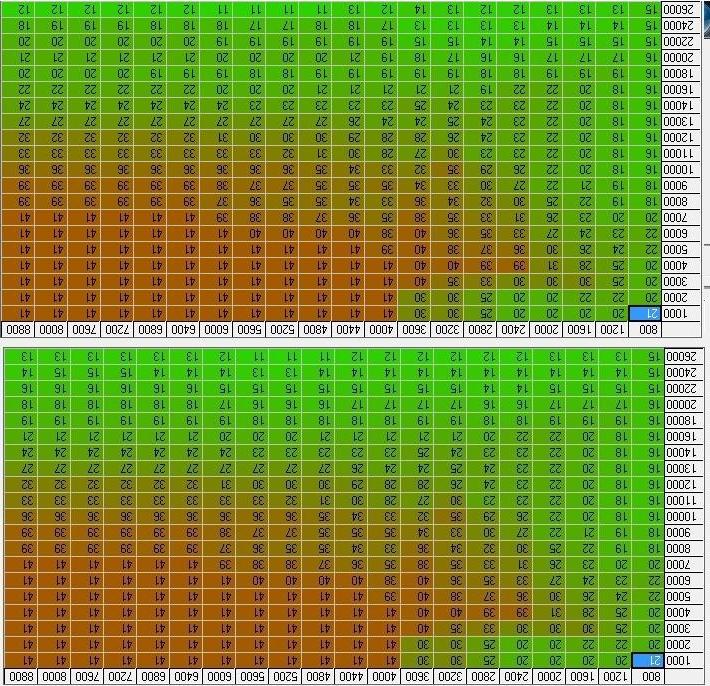Select the 5600 column header in lower table
This screenshot has height=686, width=710.
click(x=253, y=677)
